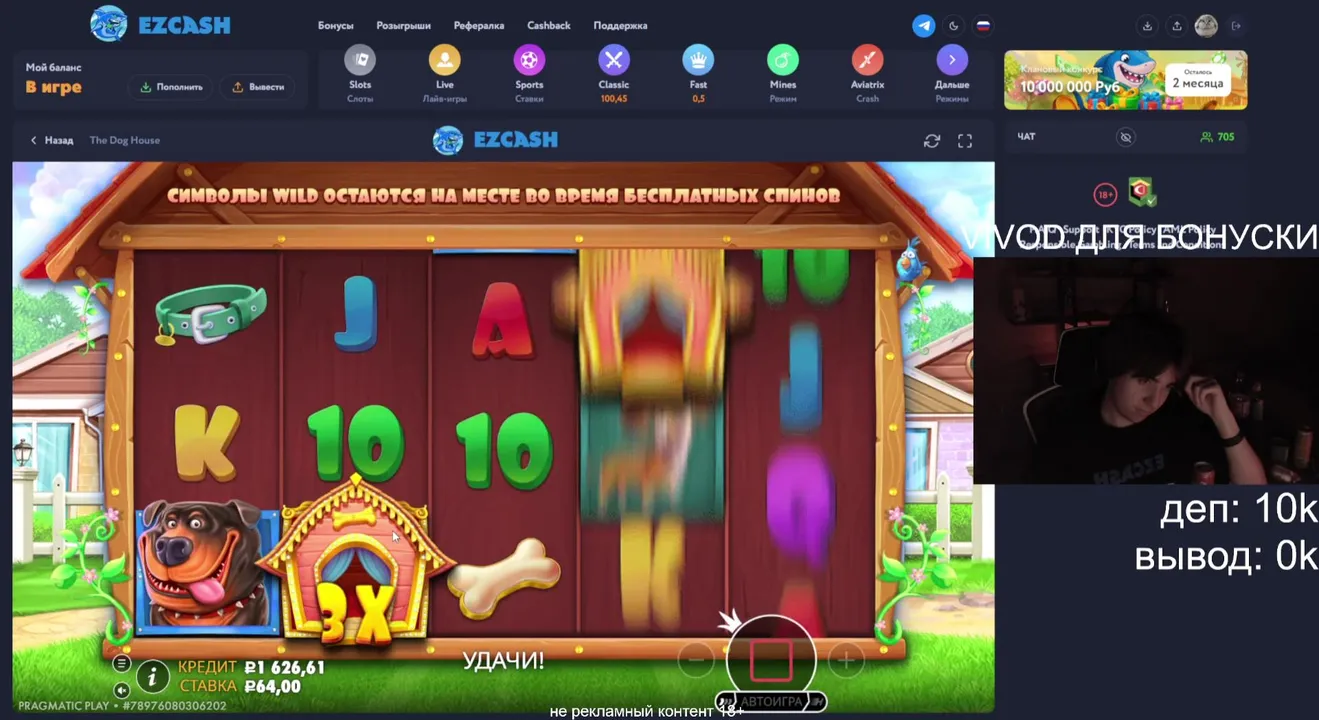The width and height of the screenshot is (1319, 720).
Task: Open Автоигра autoplay button
Action: (771, 701)
